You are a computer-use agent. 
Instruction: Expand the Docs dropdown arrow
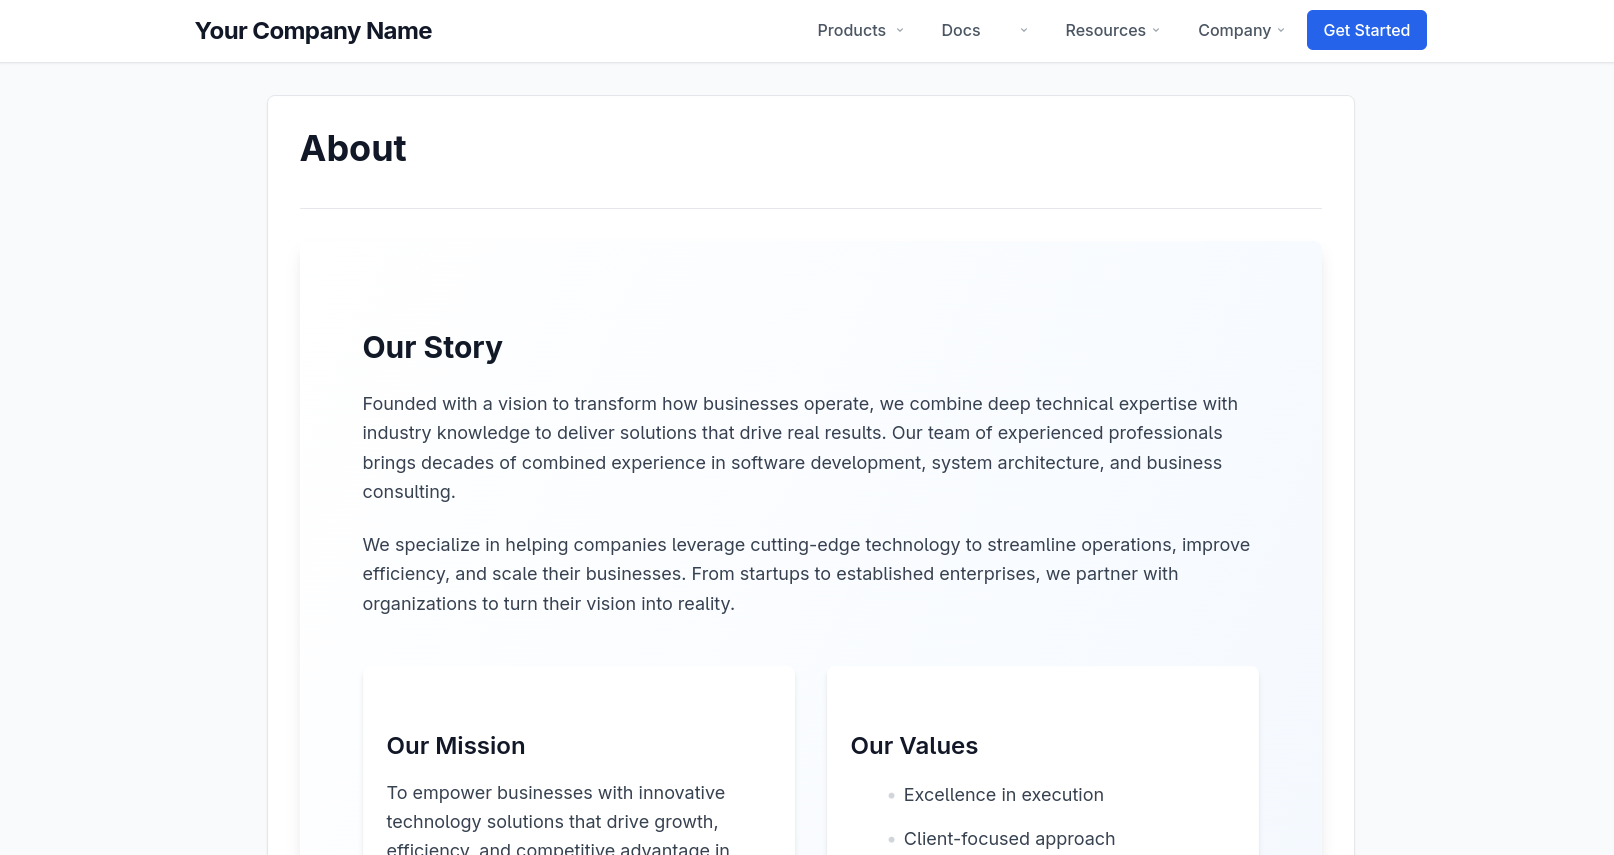(1023, 30)
